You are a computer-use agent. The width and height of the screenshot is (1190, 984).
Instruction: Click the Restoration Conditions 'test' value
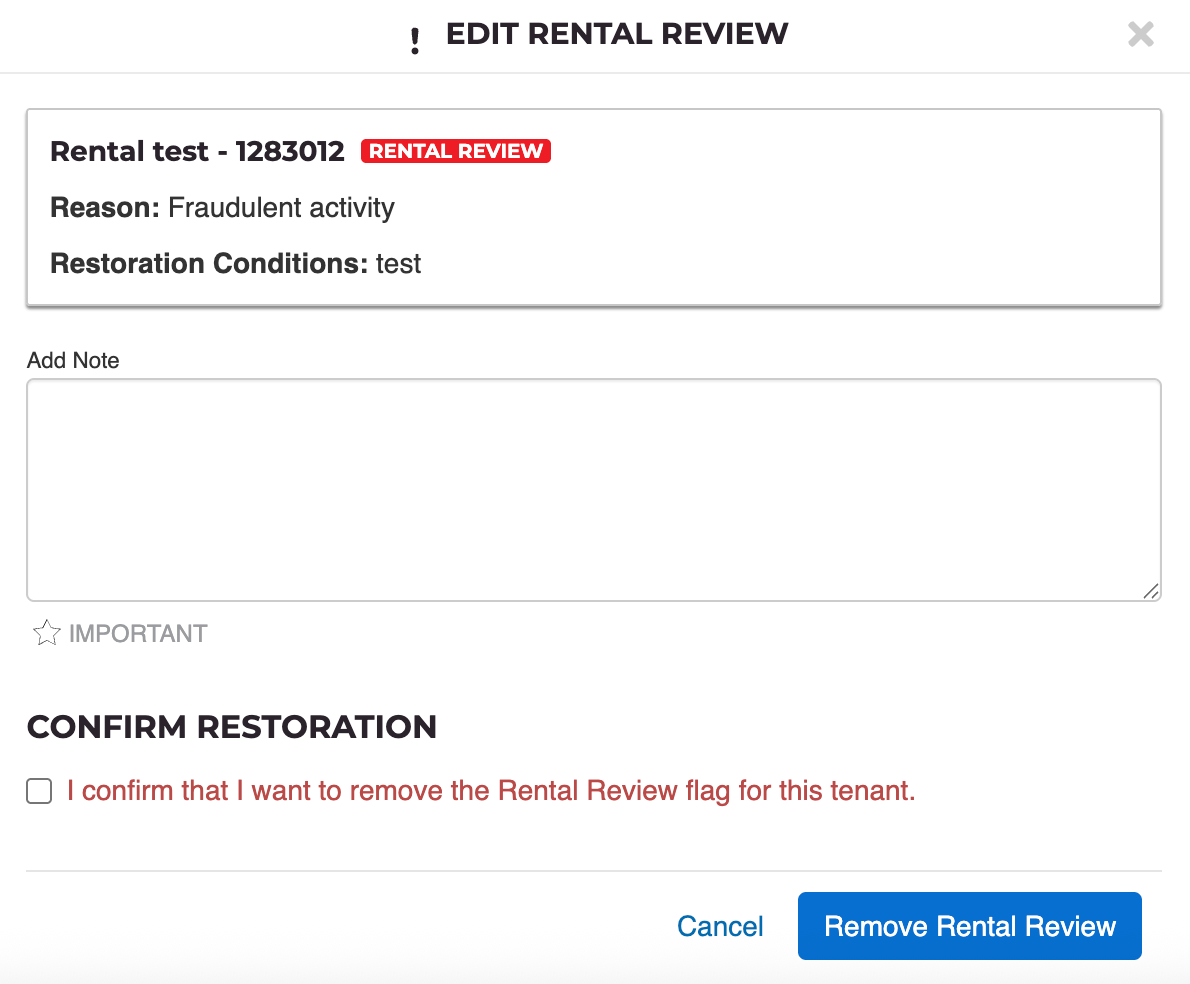[x=398, y=264]
